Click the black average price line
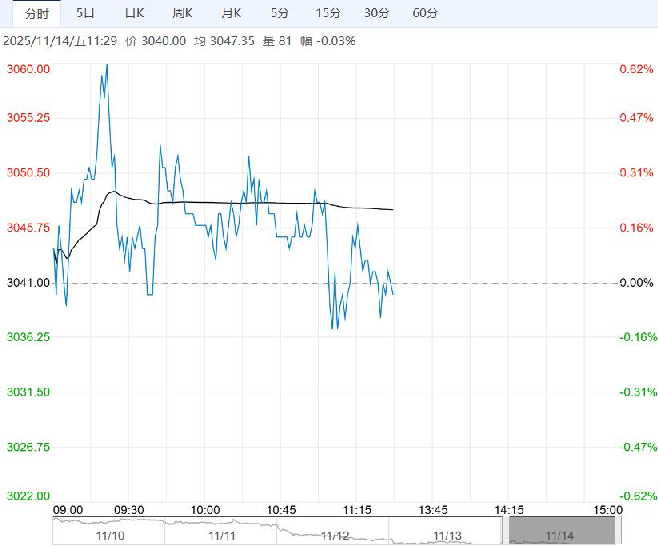The image size is (658, 547). (x=250, y=203)
